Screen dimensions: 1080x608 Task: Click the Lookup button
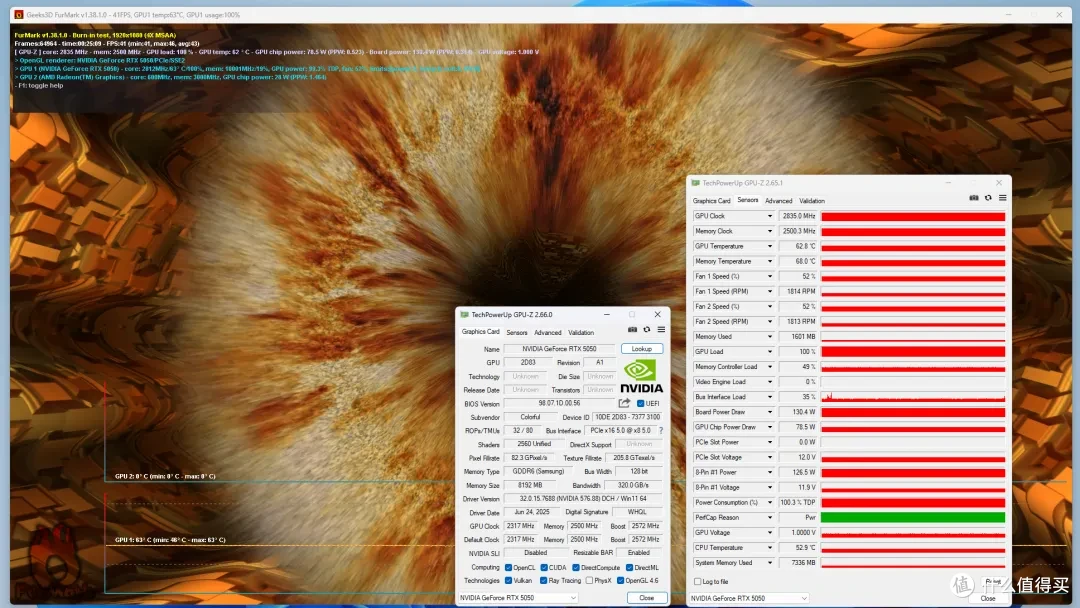click(x=641, y=349)
